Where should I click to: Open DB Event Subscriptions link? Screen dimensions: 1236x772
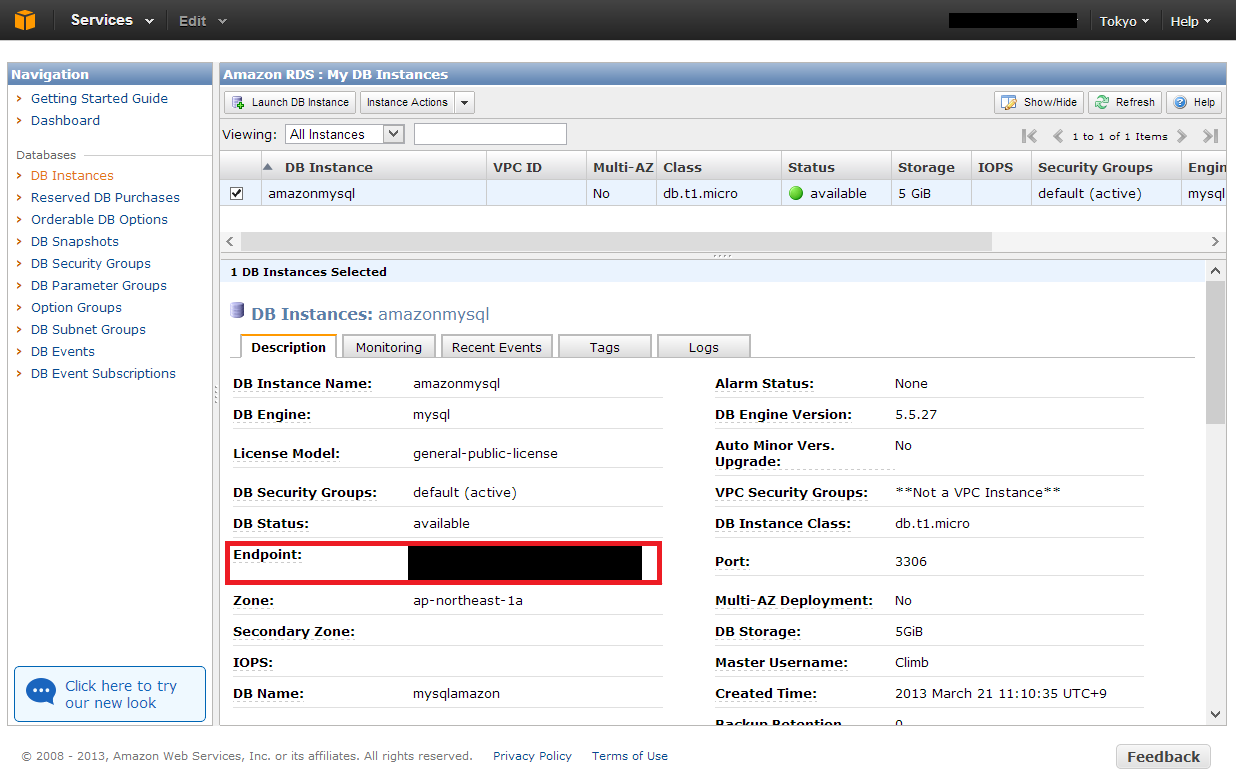coord(103,373)
